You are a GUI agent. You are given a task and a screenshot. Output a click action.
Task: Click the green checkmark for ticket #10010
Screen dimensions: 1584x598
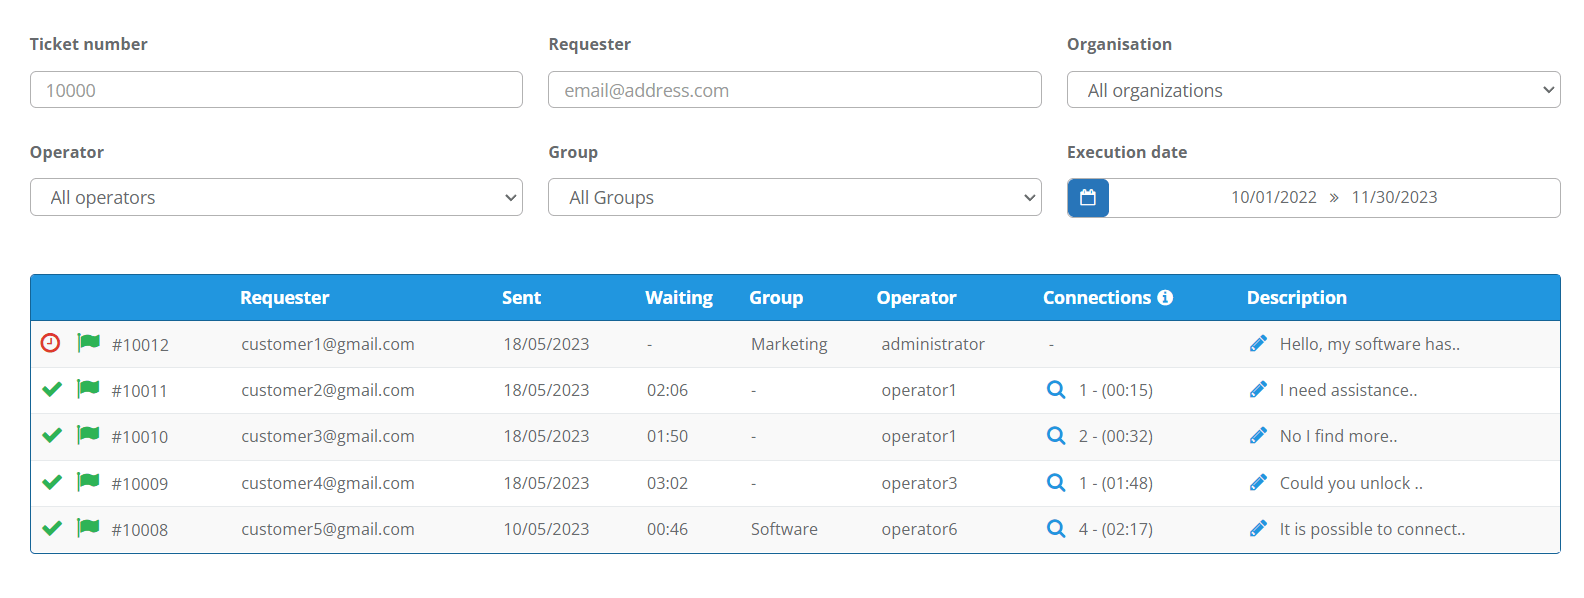[52, 435]
